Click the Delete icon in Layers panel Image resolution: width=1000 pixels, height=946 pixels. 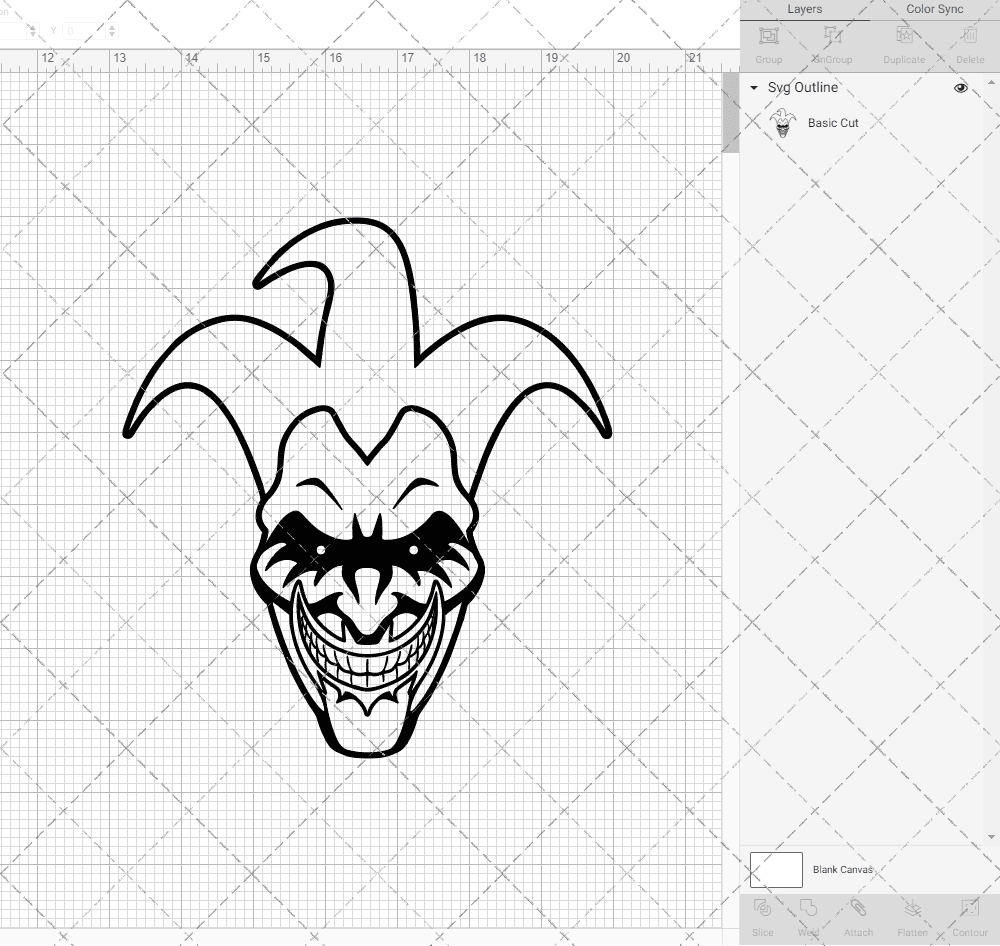click(969, 42)
